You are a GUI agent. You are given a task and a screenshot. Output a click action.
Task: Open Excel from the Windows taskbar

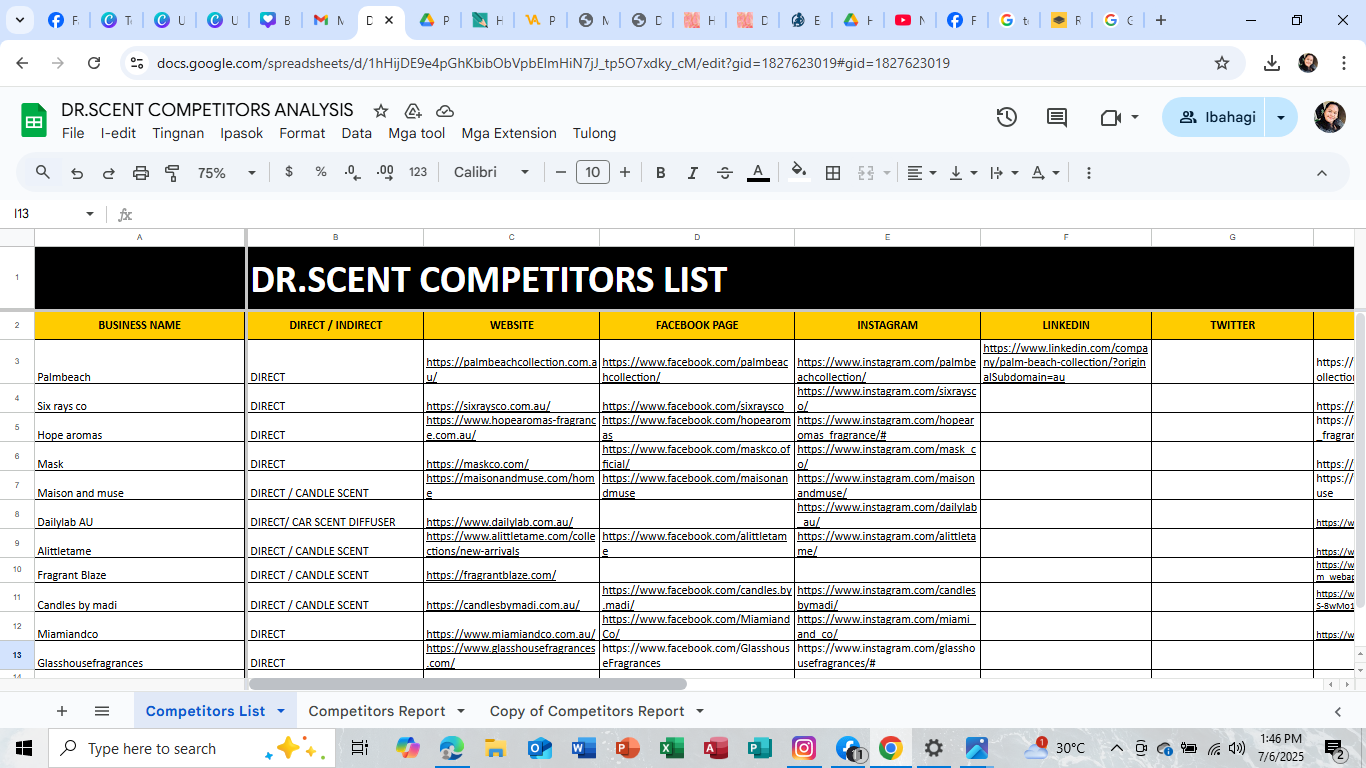671,748
